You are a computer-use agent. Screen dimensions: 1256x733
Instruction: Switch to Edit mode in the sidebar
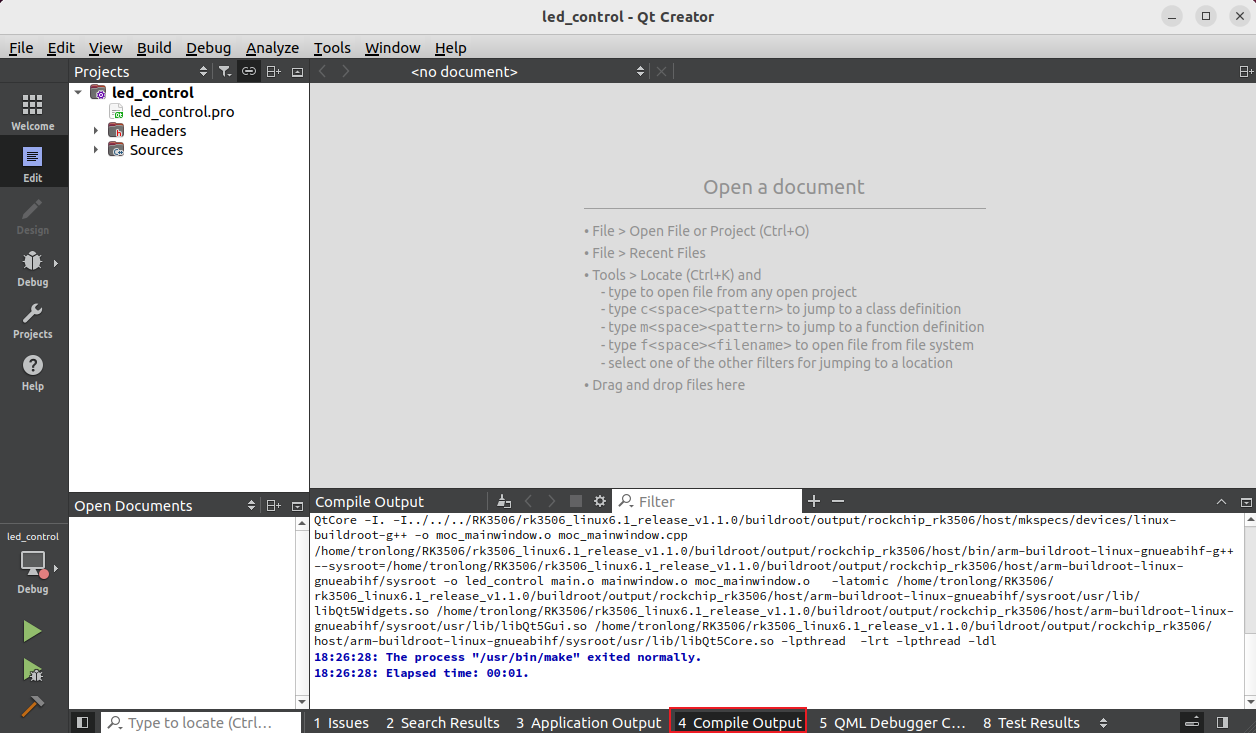[33, 164]
